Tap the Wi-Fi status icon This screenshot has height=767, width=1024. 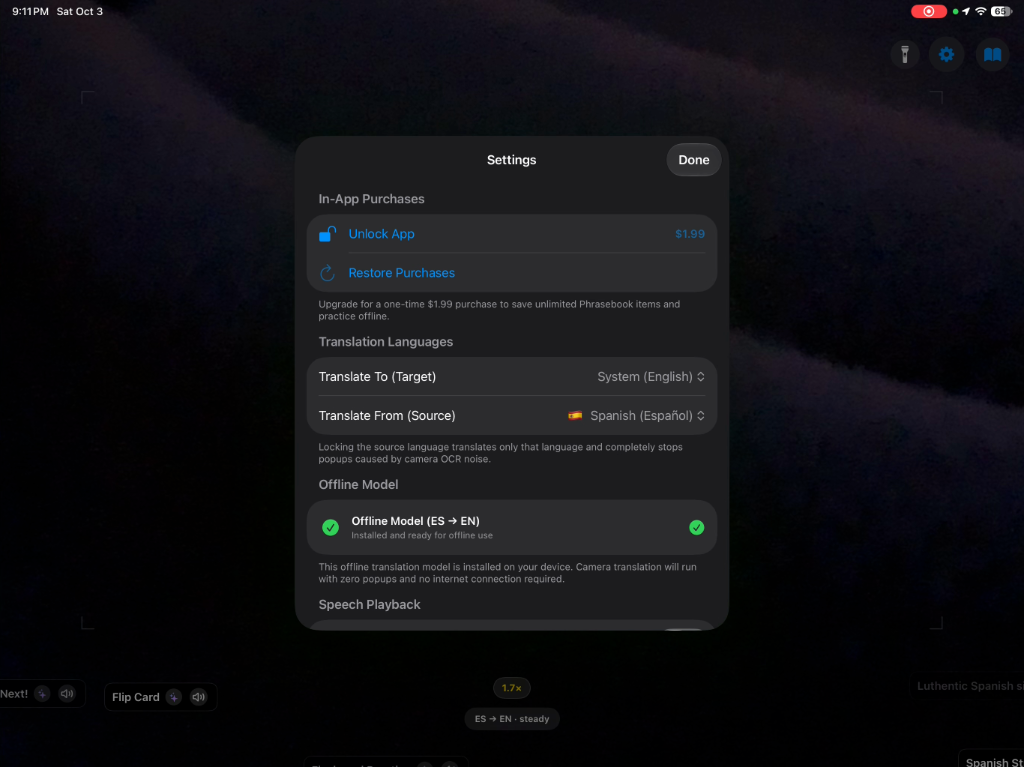click(x=980, y=11)
